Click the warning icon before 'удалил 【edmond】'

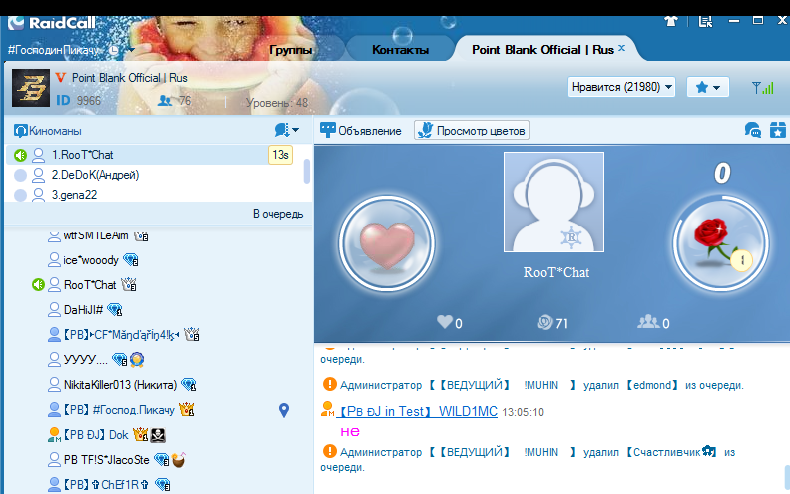(x=330, y=384)
